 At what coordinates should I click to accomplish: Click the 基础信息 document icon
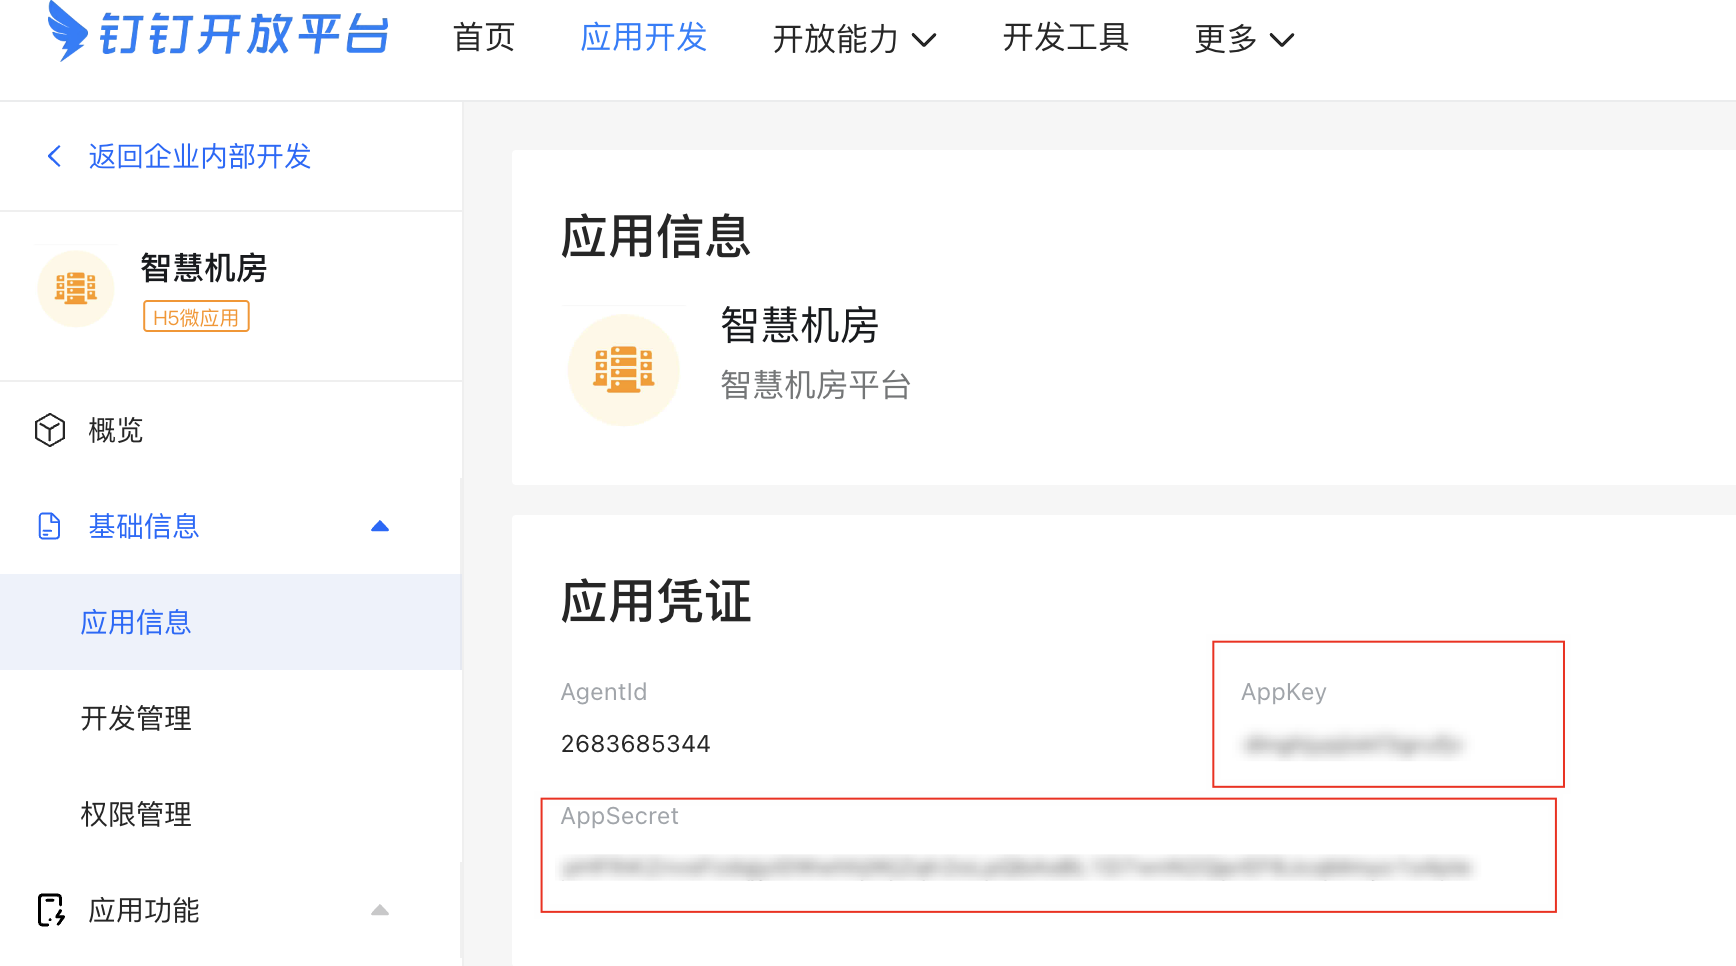(49, 526)
